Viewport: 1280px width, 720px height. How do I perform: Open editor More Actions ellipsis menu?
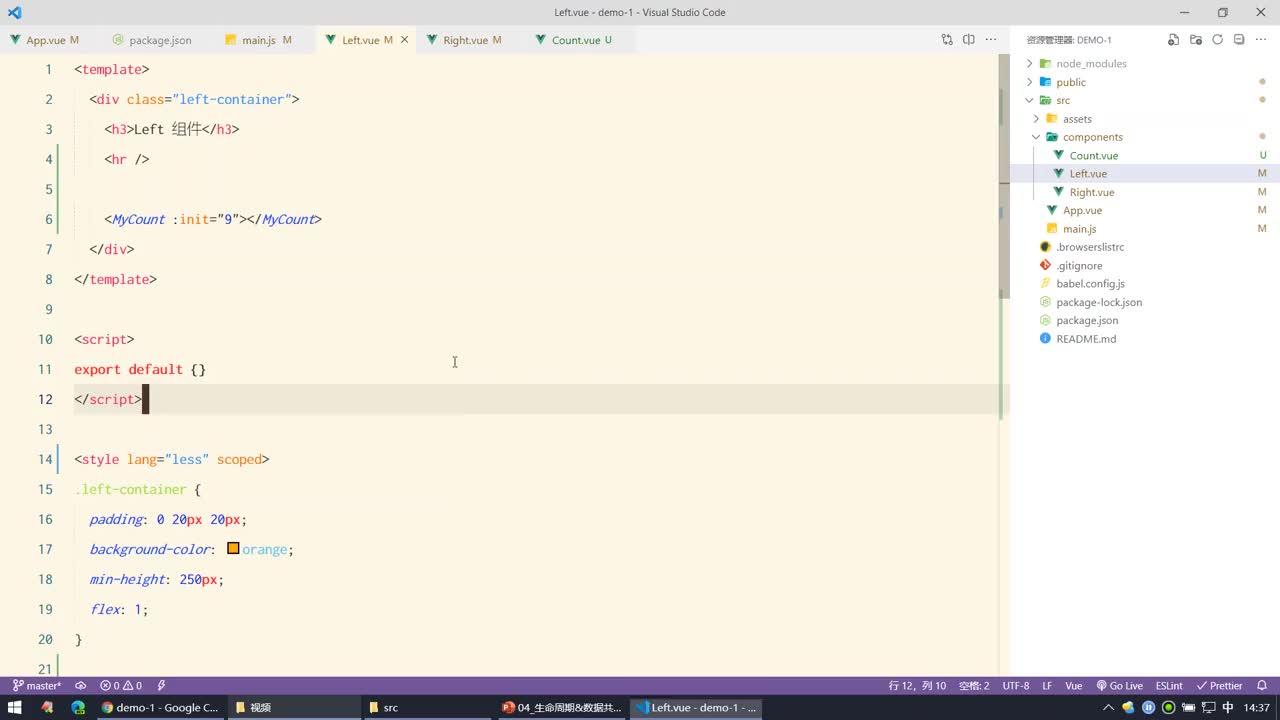pos(991,40)
